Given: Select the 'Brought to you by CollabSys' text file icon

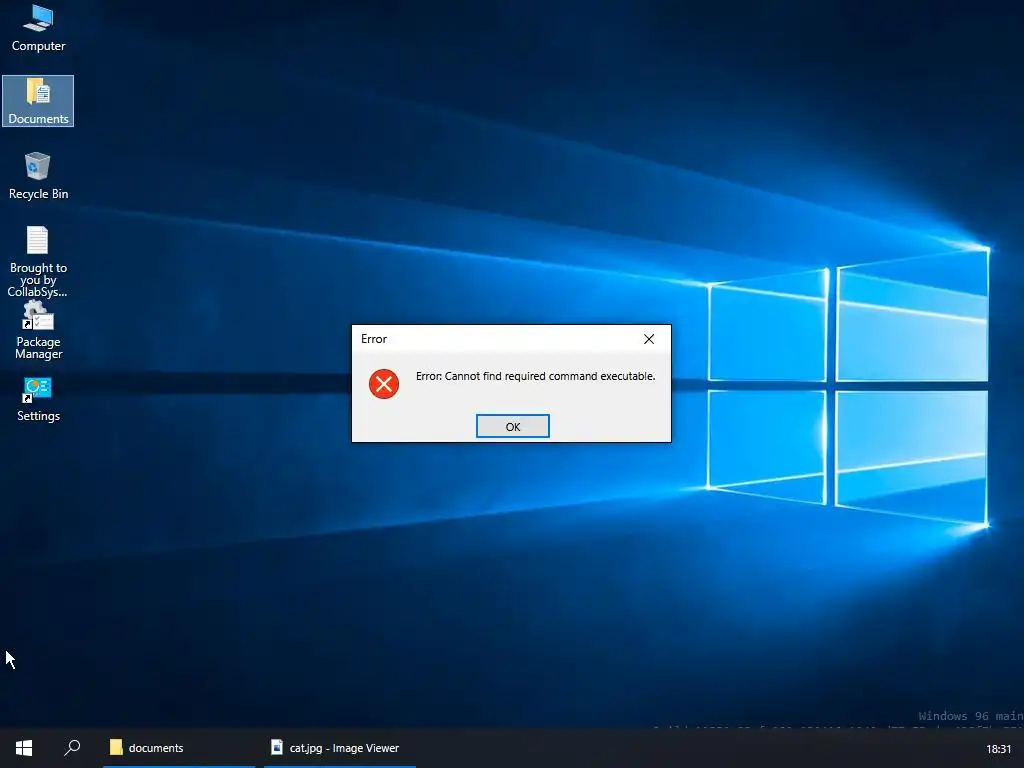Looking at the screenshot, I should point(38,261).
